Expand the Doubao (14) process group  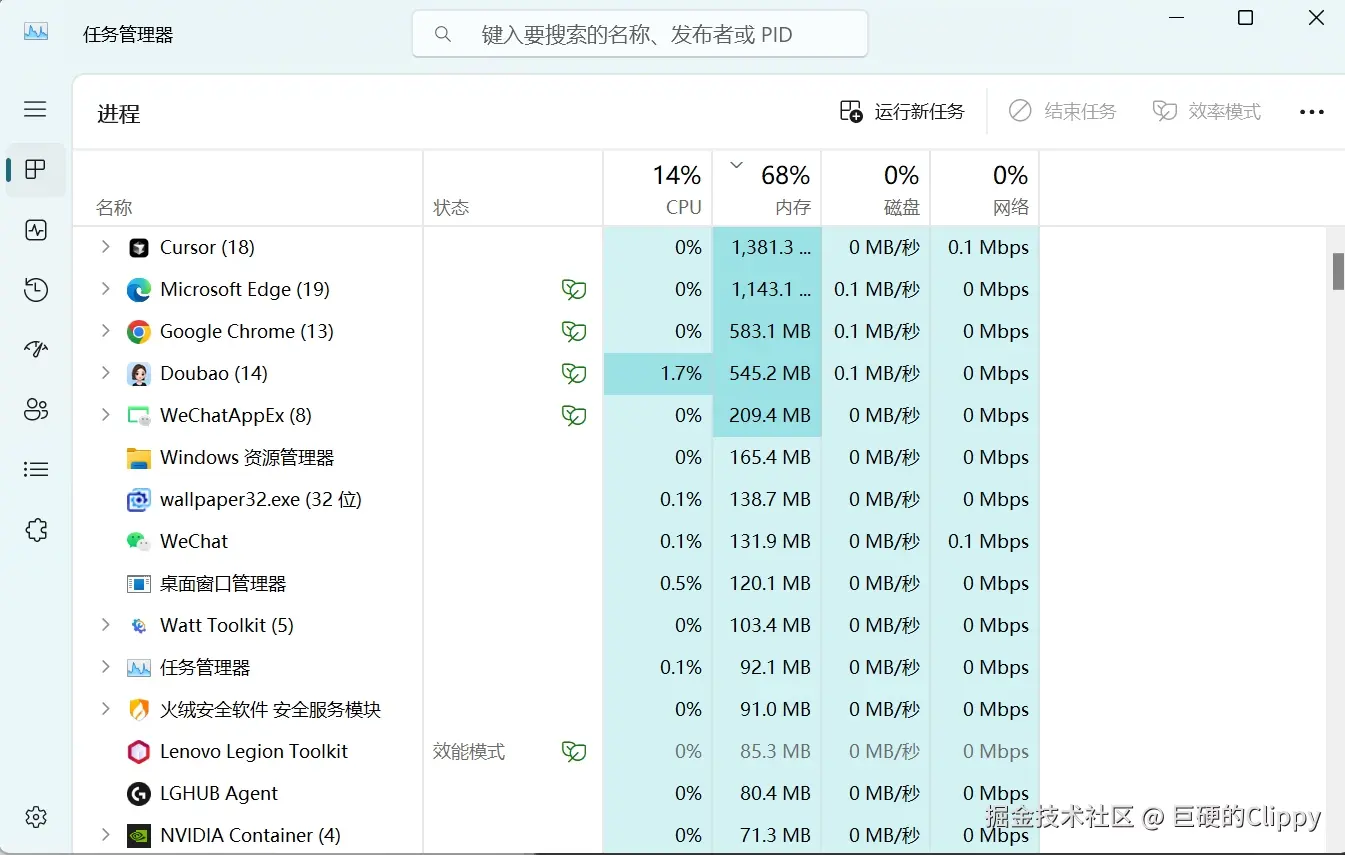pyautogui.click(x=106, y=373)
